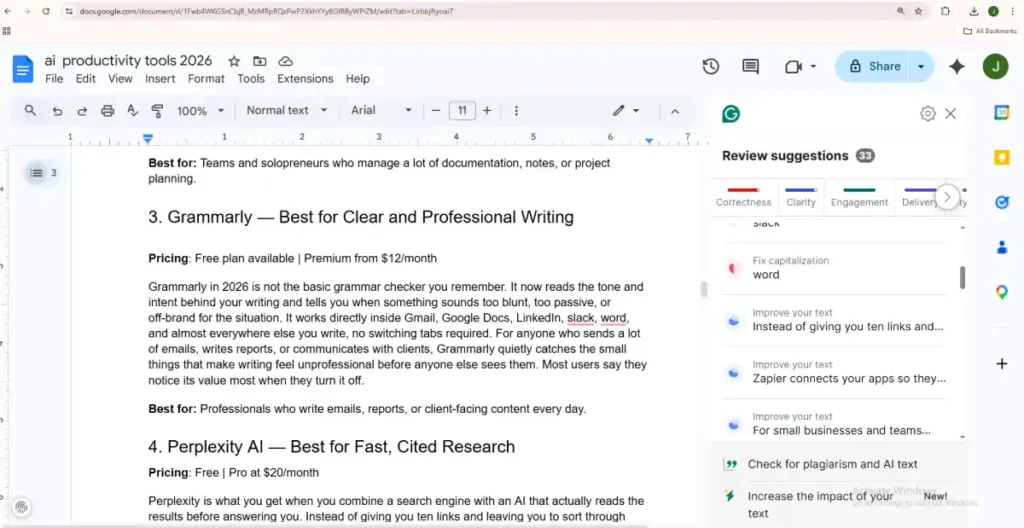This screenshot has width=1024, height=528.
Task: Open the Format menu
Action: tap(206, 78)
